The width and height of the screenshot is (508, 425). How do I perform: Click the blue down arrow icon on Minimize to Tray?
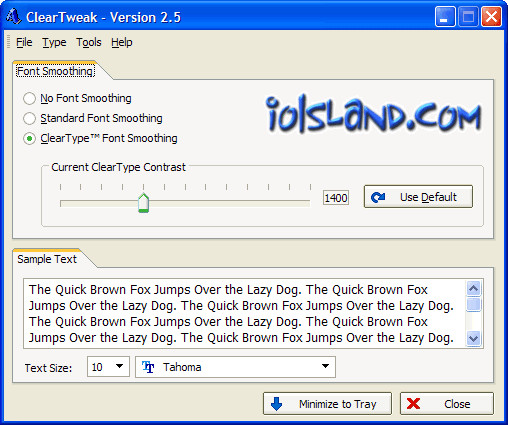coord(276,404)
